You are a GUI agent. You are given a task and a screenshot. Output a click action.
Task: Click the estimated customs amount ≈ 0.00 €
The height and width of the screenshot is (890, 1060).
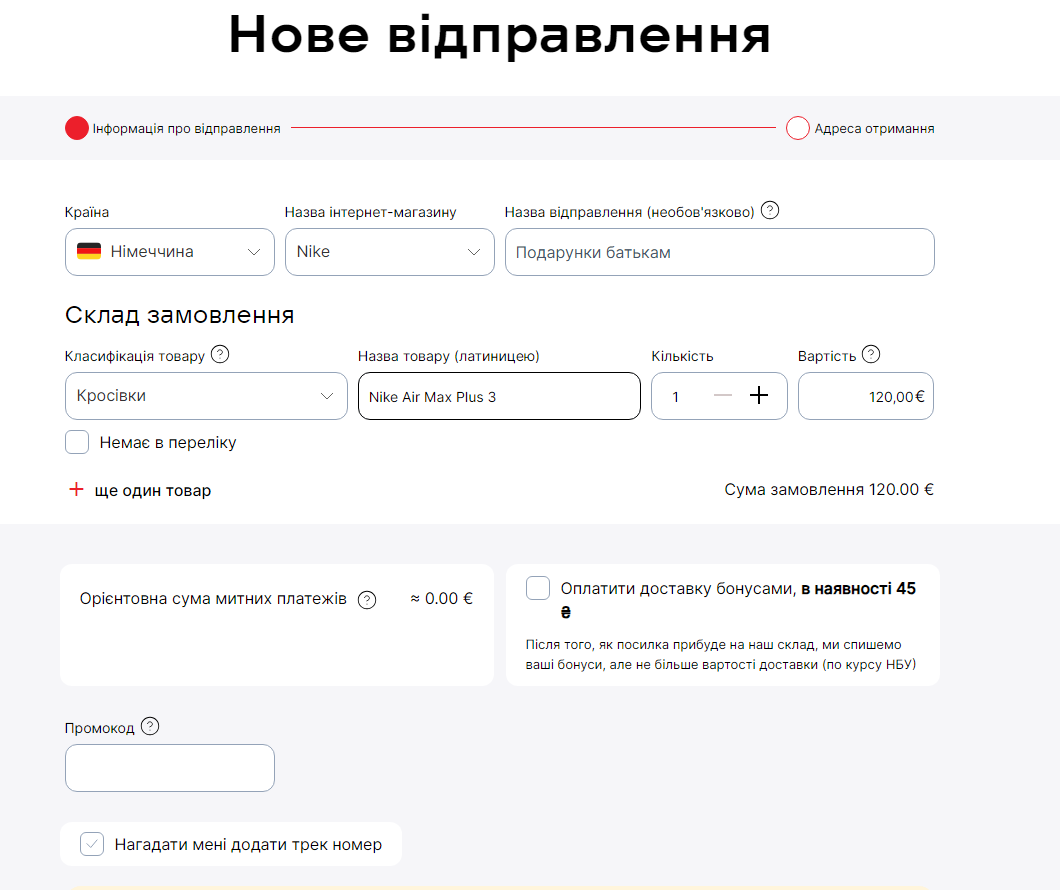click(x=441, y=599)
